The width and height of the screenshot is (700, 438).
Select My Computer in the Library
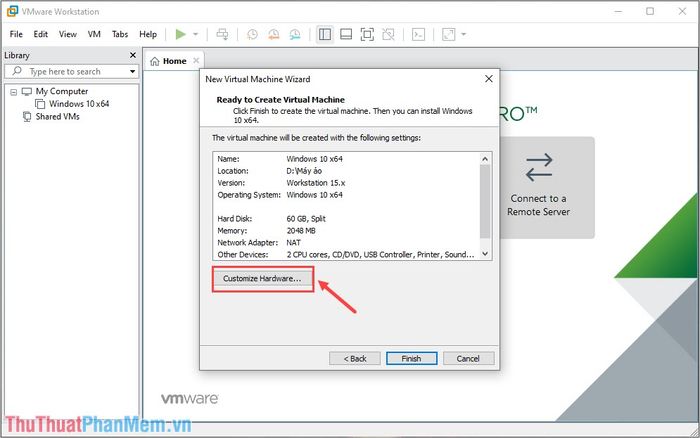coord(62,92)
